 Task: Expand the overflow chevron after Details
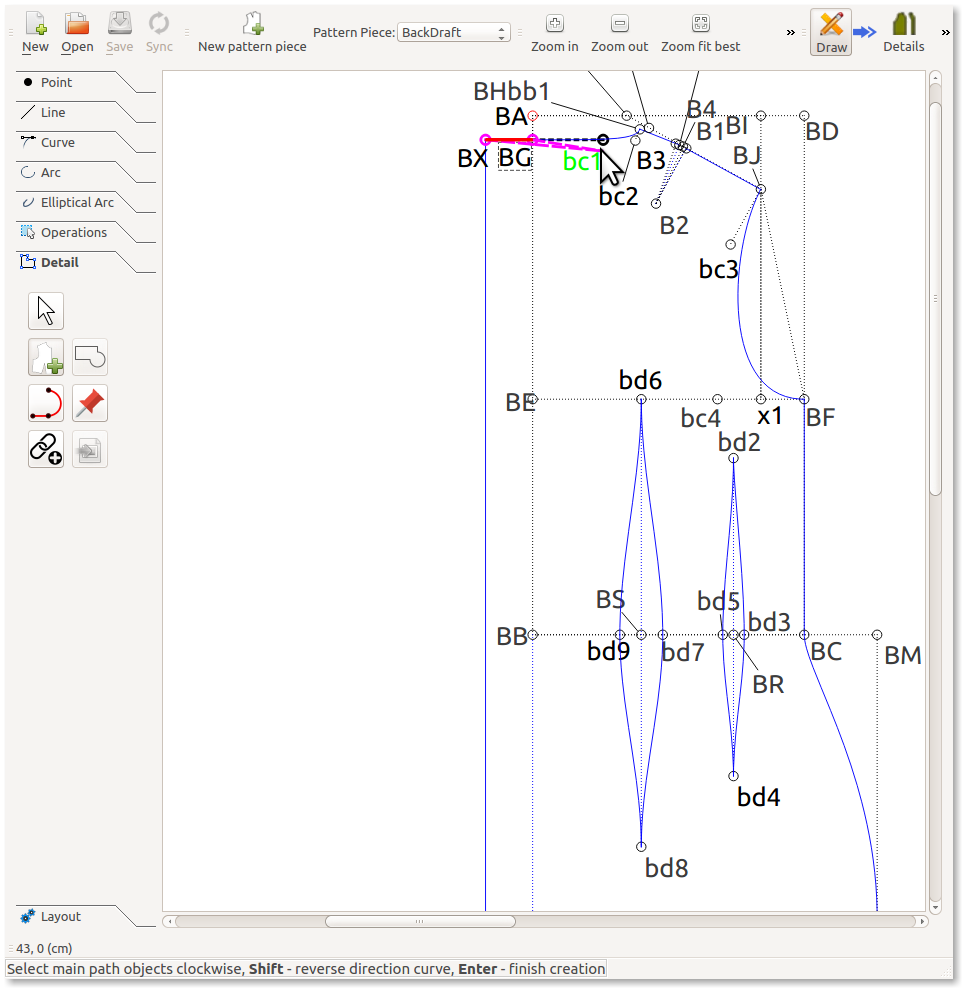tap(946, 33)
